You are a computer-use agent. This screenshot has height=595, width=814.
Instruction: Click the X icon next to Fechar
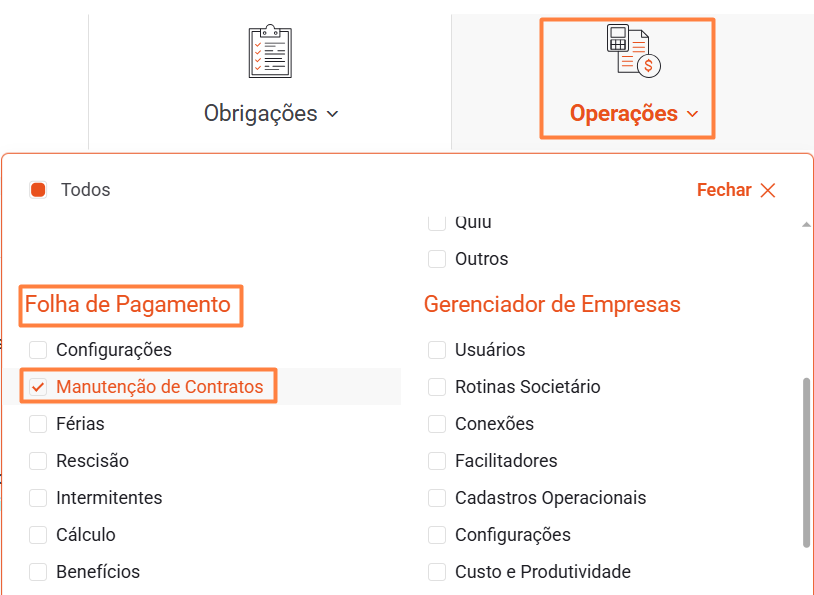768,190
